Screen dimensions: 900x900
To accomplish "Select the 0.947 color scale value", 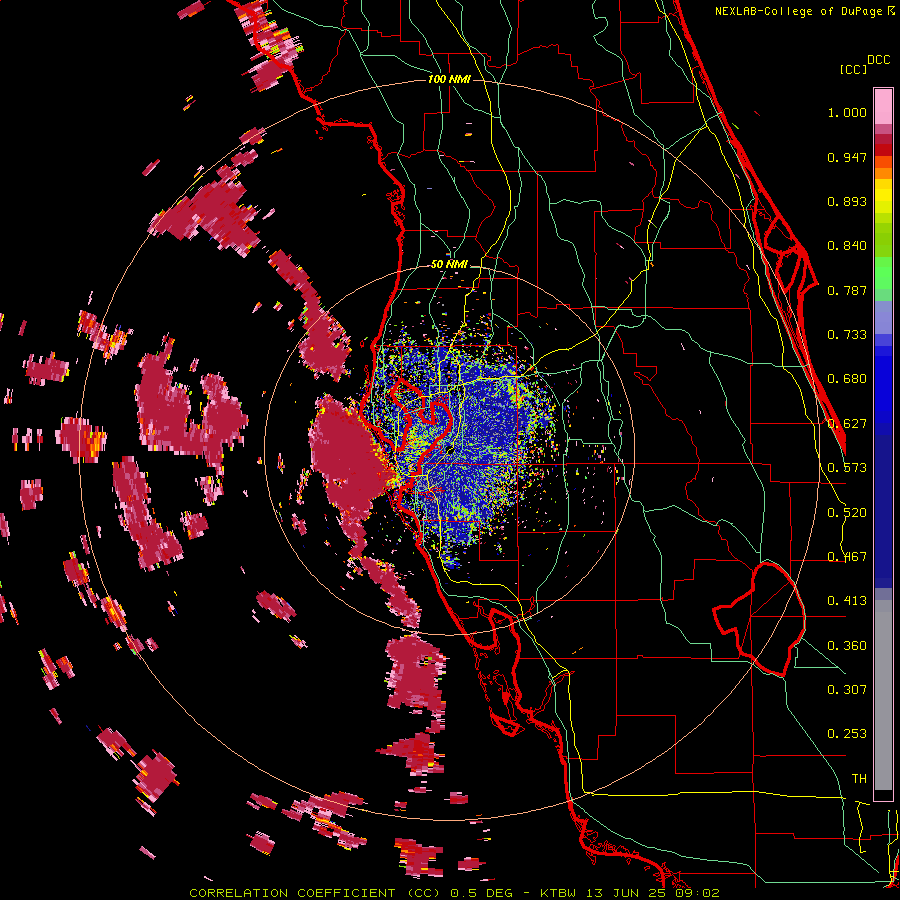I will pos(847,157).
